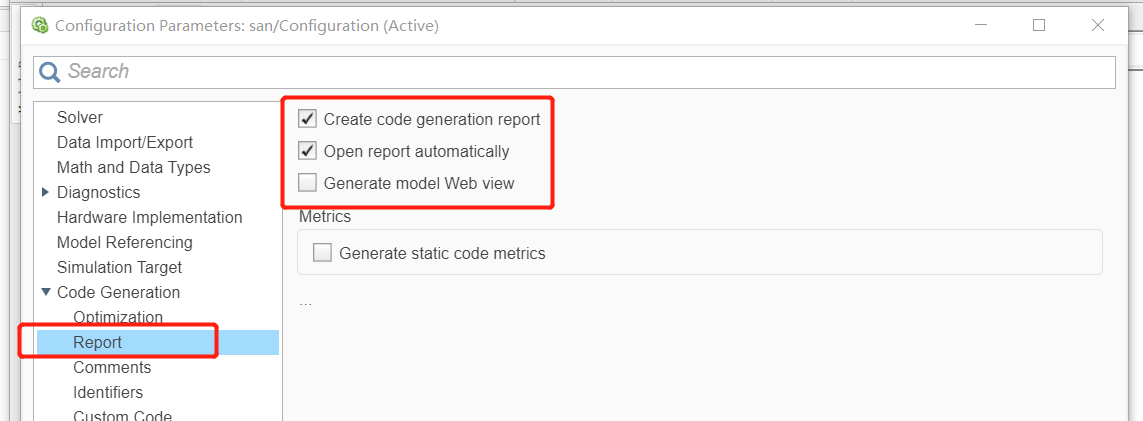Screen dimensions: 1143x421
Task: Click the Search input field
Action: tap(580, 72)
